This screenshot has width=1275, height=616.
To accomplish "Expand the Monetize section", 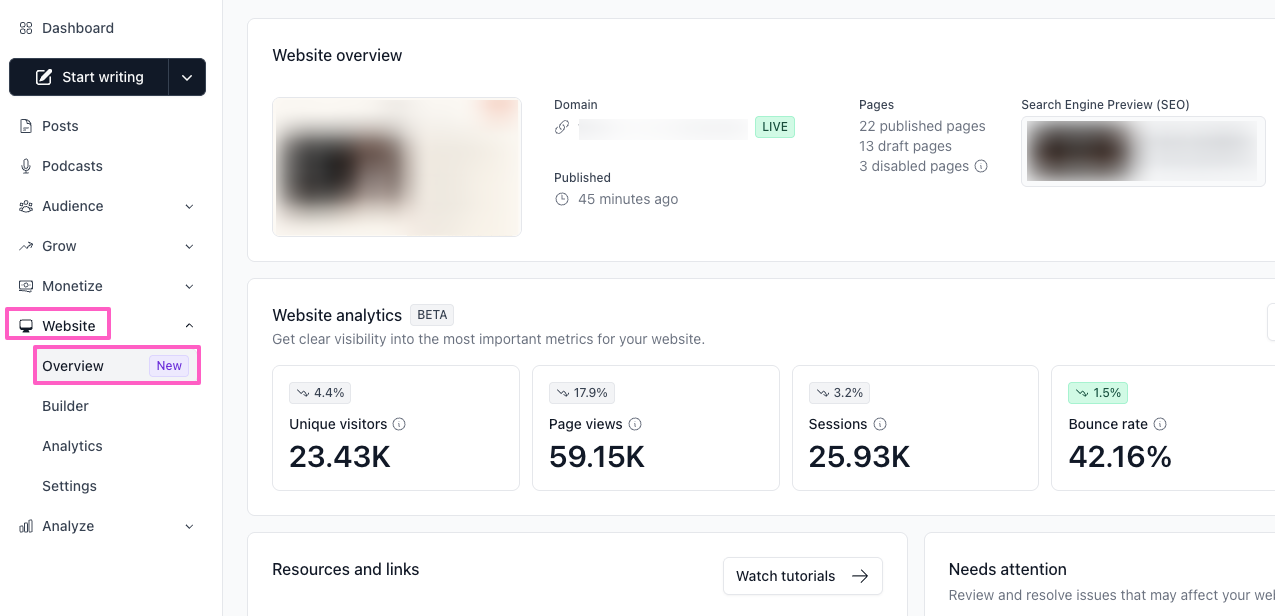I will pyautogui.click(x=189, y=286).
